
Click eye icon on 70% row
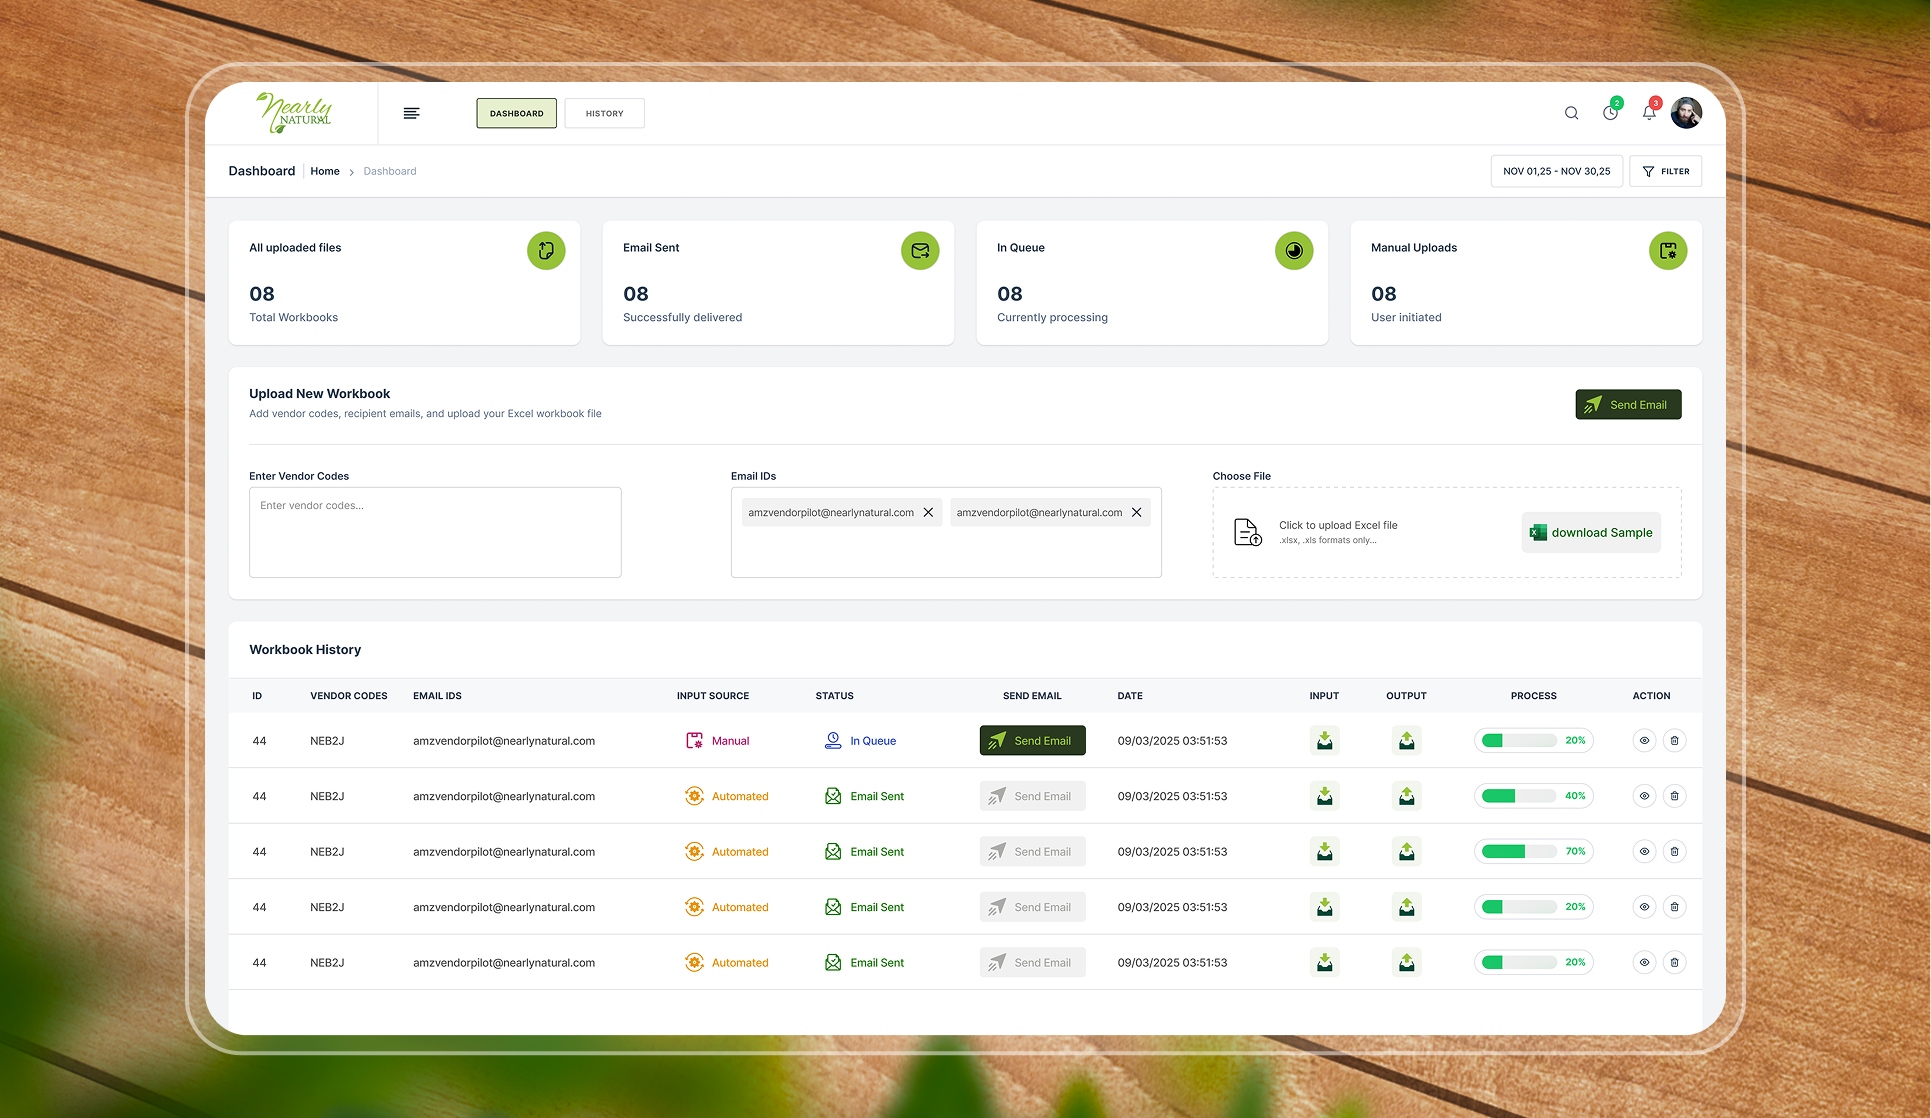click(x=1644, y=852)
